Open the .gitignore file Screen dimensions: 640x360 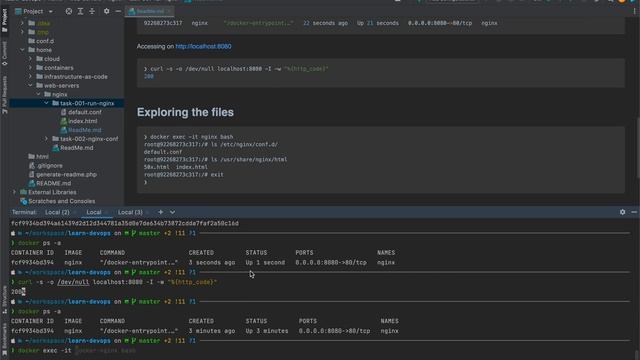[45, 166]
